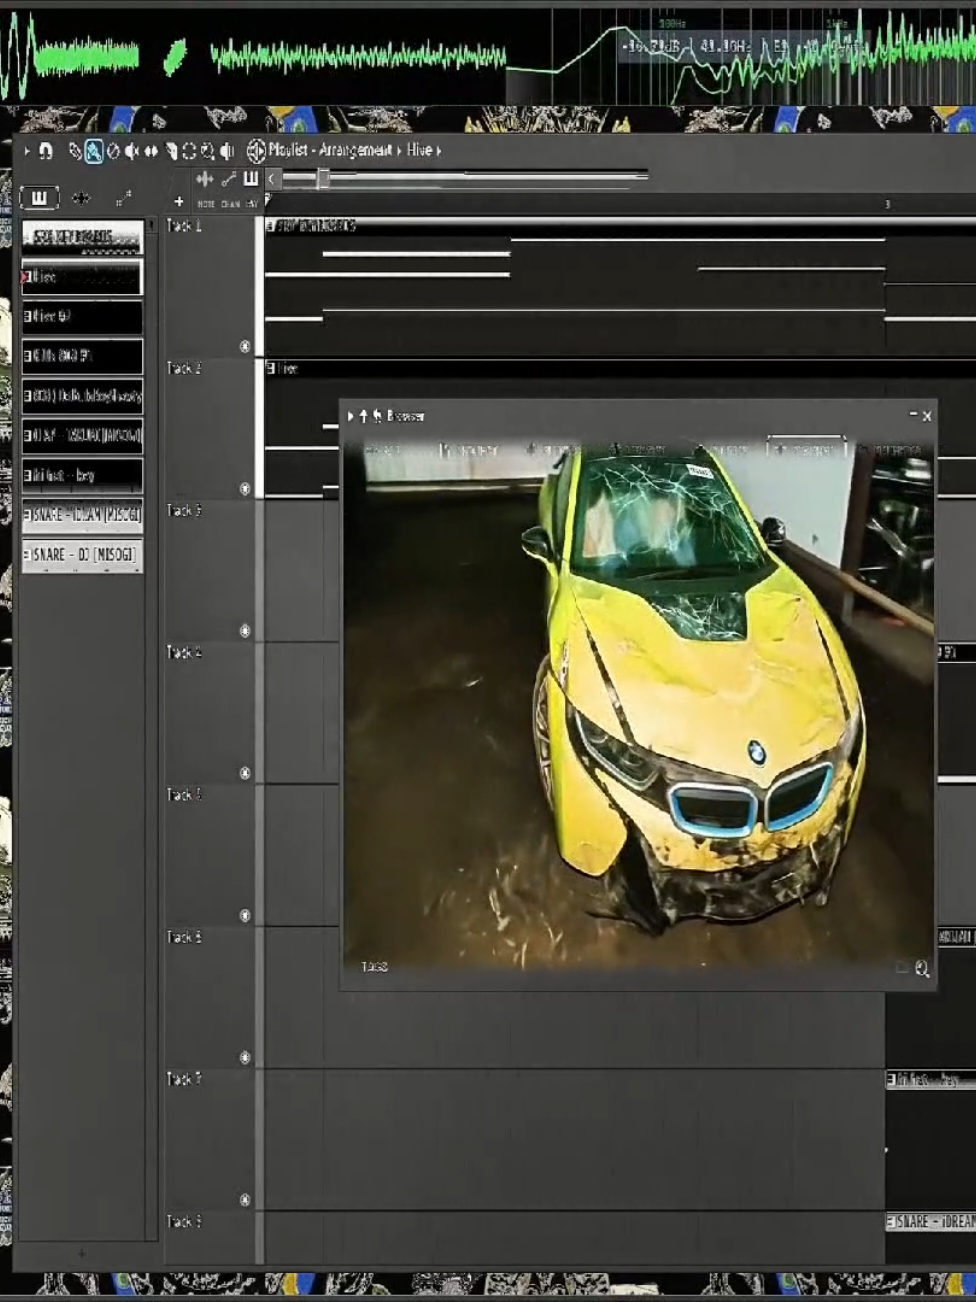The image size is (976, 1302).
Task: Select the Delete tool in Playlist toolbar
Action: pos(112,151)
